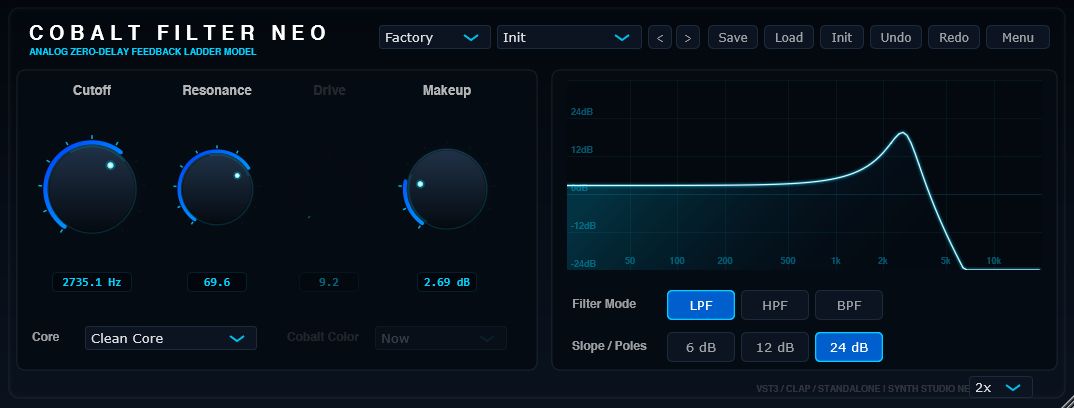Viewport: 1074px width, 408px height.
Task: Select previous preset with left arrow
Action: [x=660, y=37]
